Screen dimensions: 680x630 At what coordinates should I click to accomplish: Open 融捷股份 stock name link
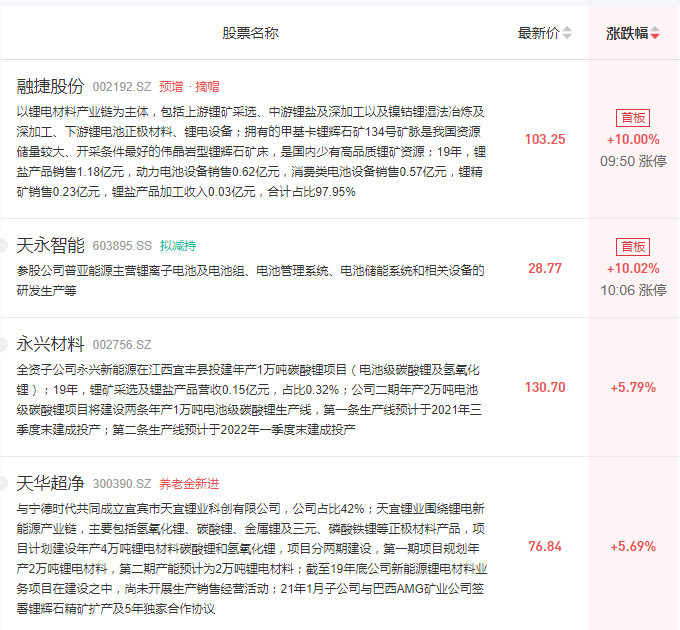[x=50, y=86]
